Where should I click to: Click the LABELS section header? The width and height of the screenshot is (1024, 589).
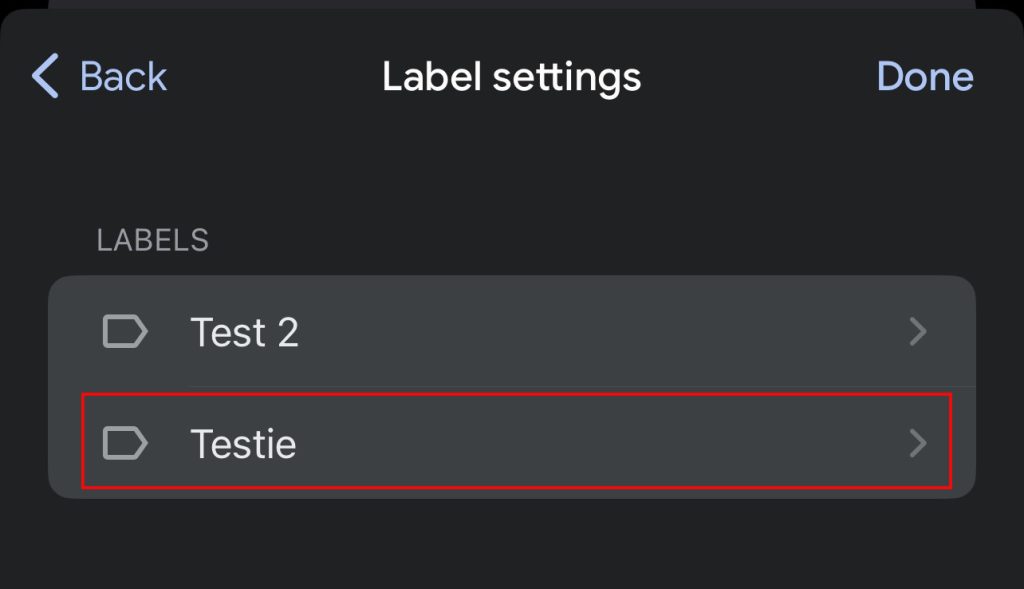(153, 239)
